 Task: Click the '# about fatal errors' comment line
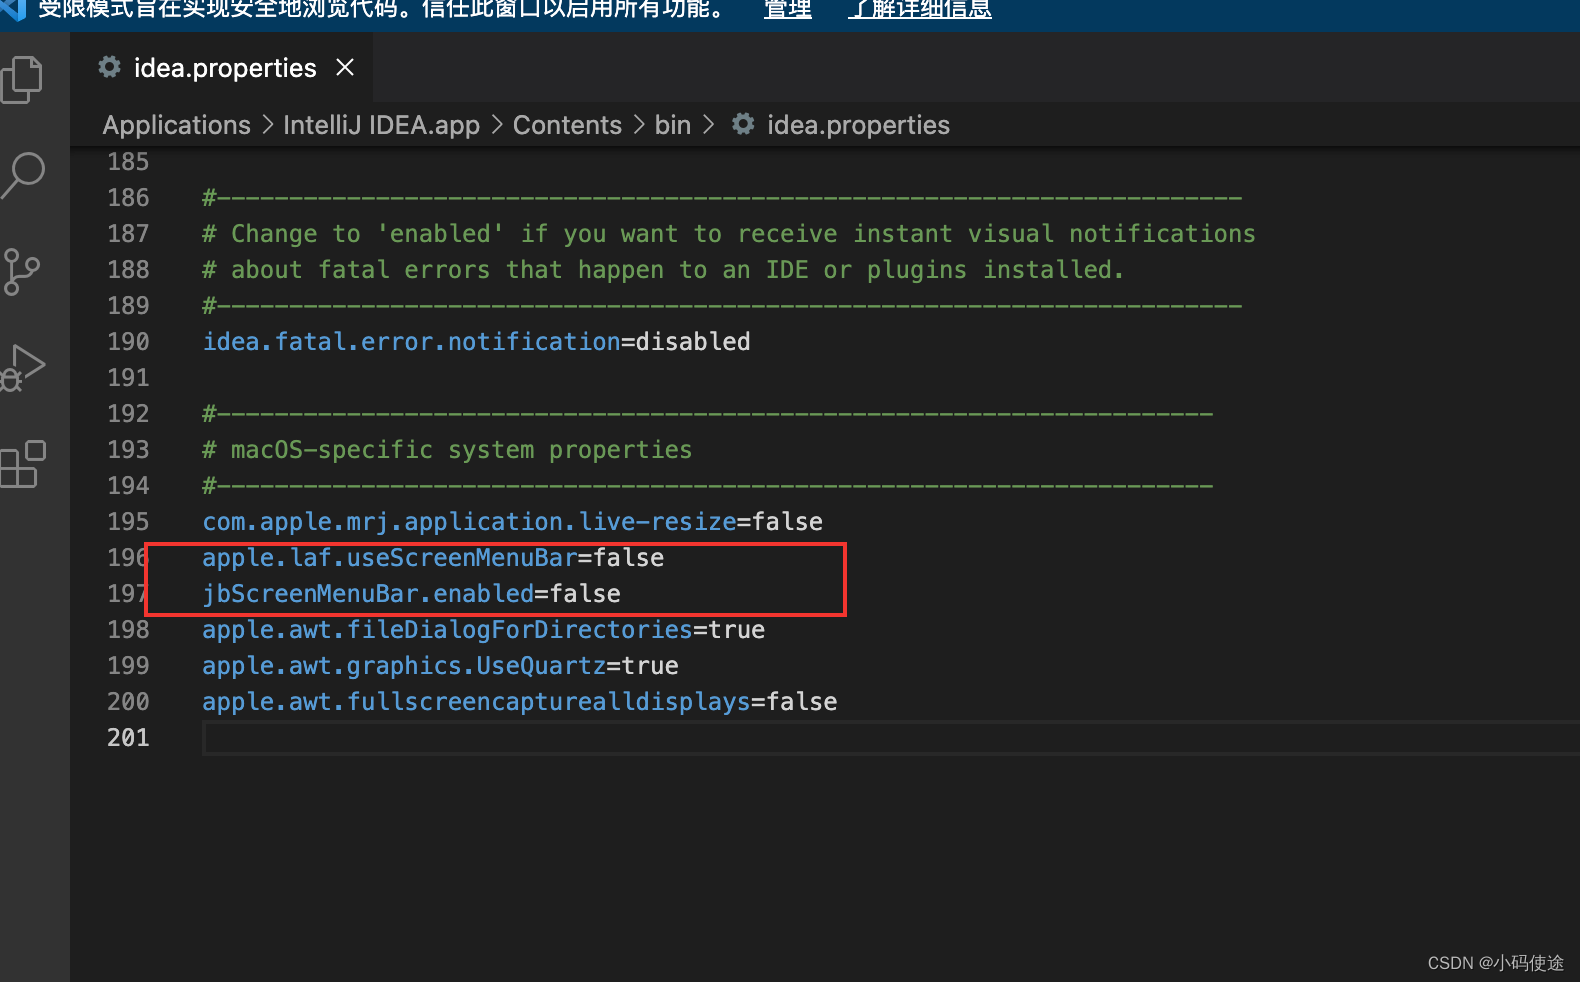pos(663,270)
